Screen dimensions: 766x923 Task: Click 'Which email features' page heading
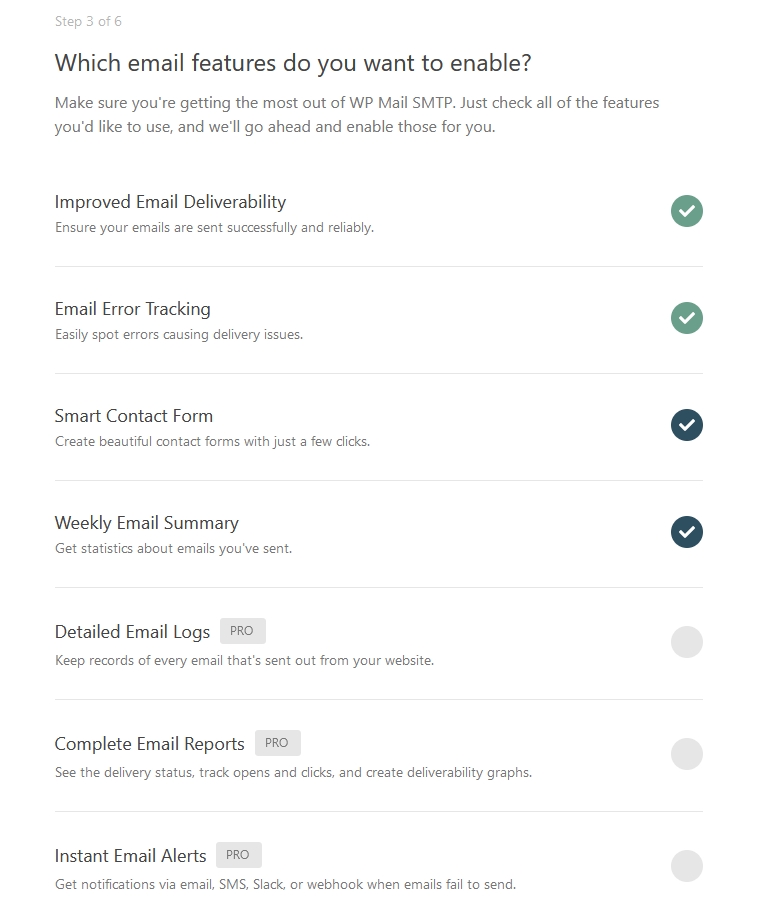(x=293, y=63)
